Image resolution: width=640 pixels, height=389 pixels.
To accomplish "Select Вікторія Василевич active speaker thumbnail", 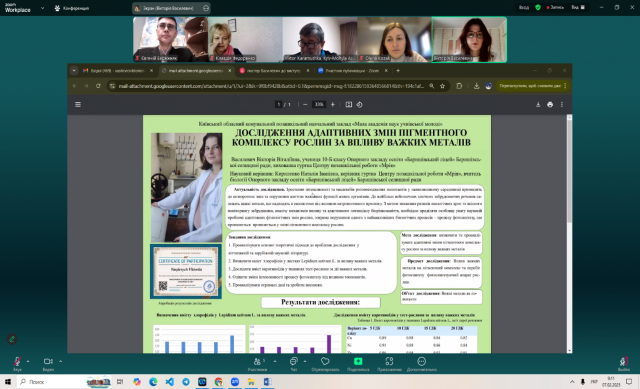I will tap(469, 40).
